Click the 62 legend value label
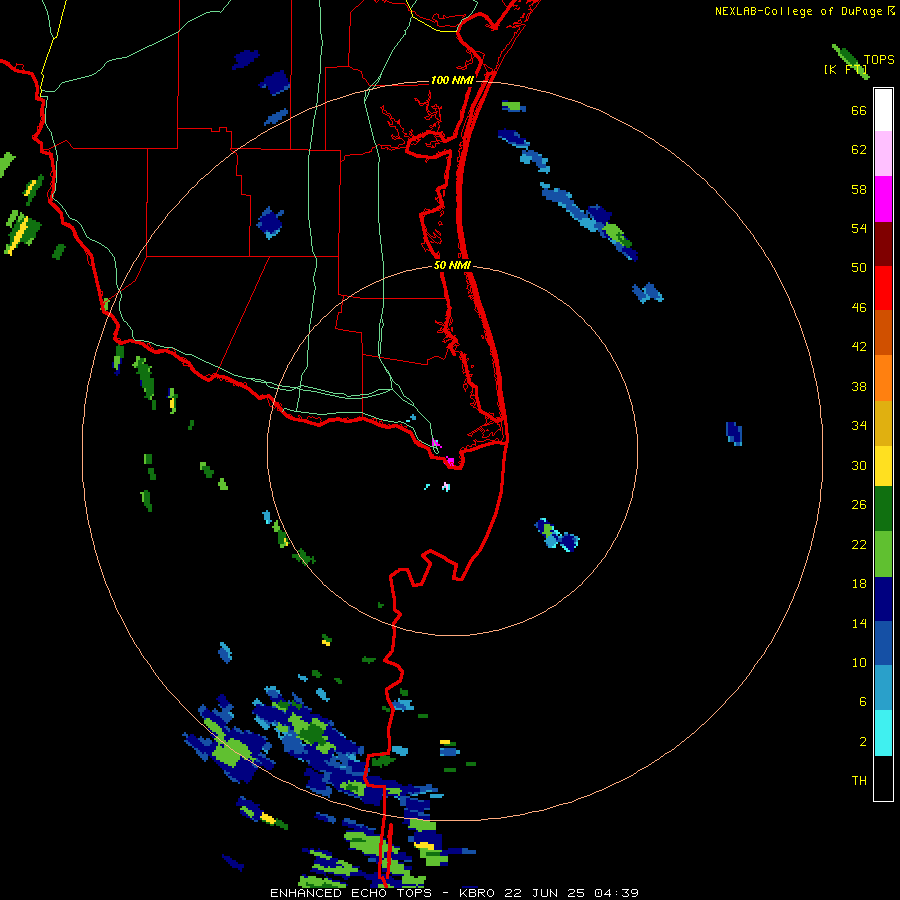 point(859,150)
